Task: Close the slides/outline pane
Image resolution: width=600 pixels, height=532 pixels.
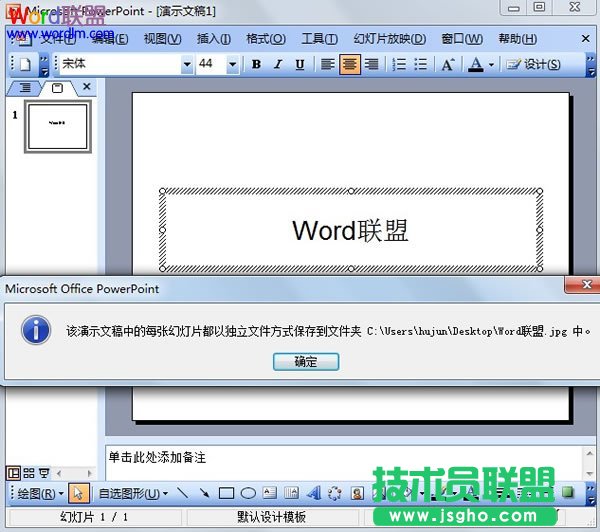Action: tap(87, 86)
